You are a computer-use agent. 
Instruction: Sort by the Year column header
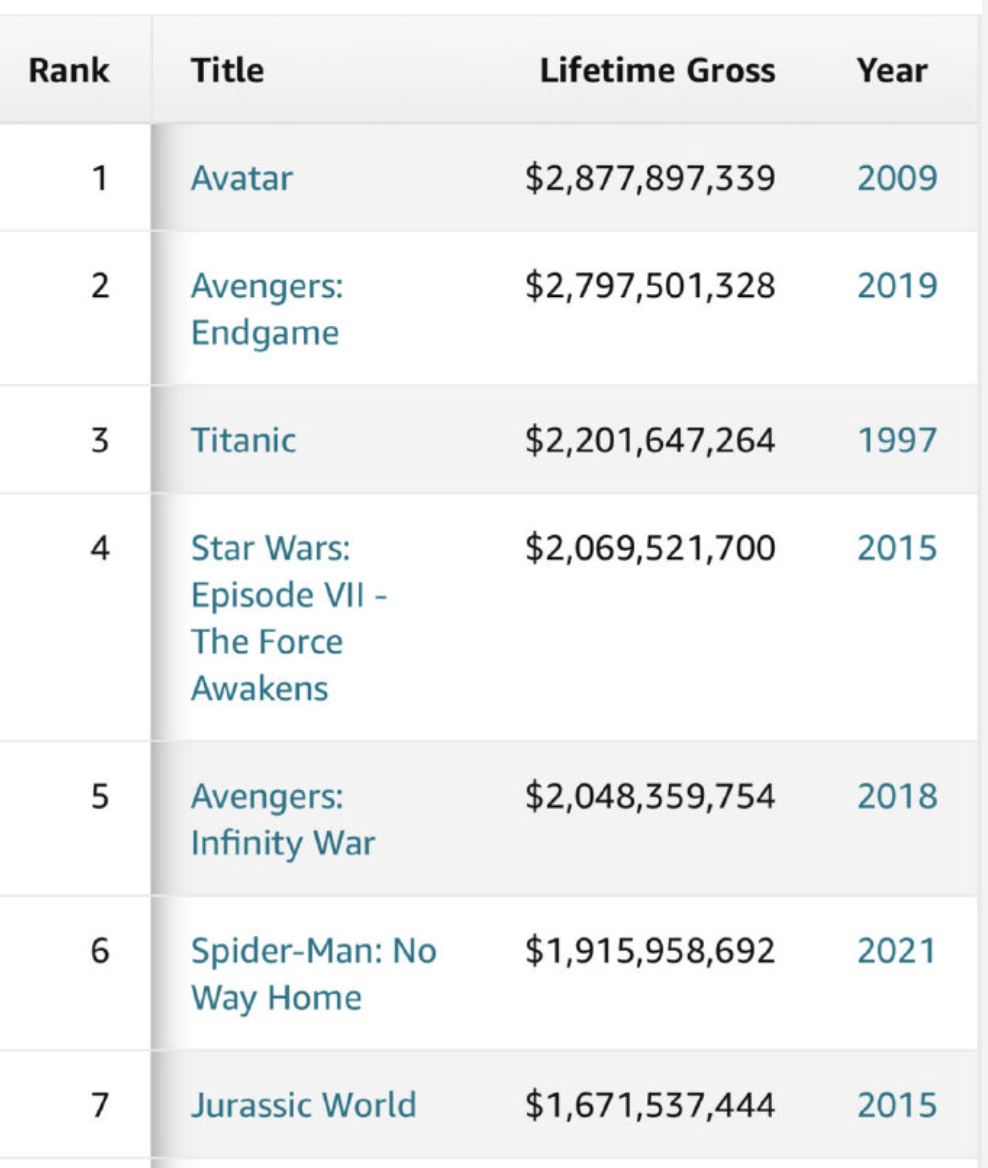coord(892,71)
